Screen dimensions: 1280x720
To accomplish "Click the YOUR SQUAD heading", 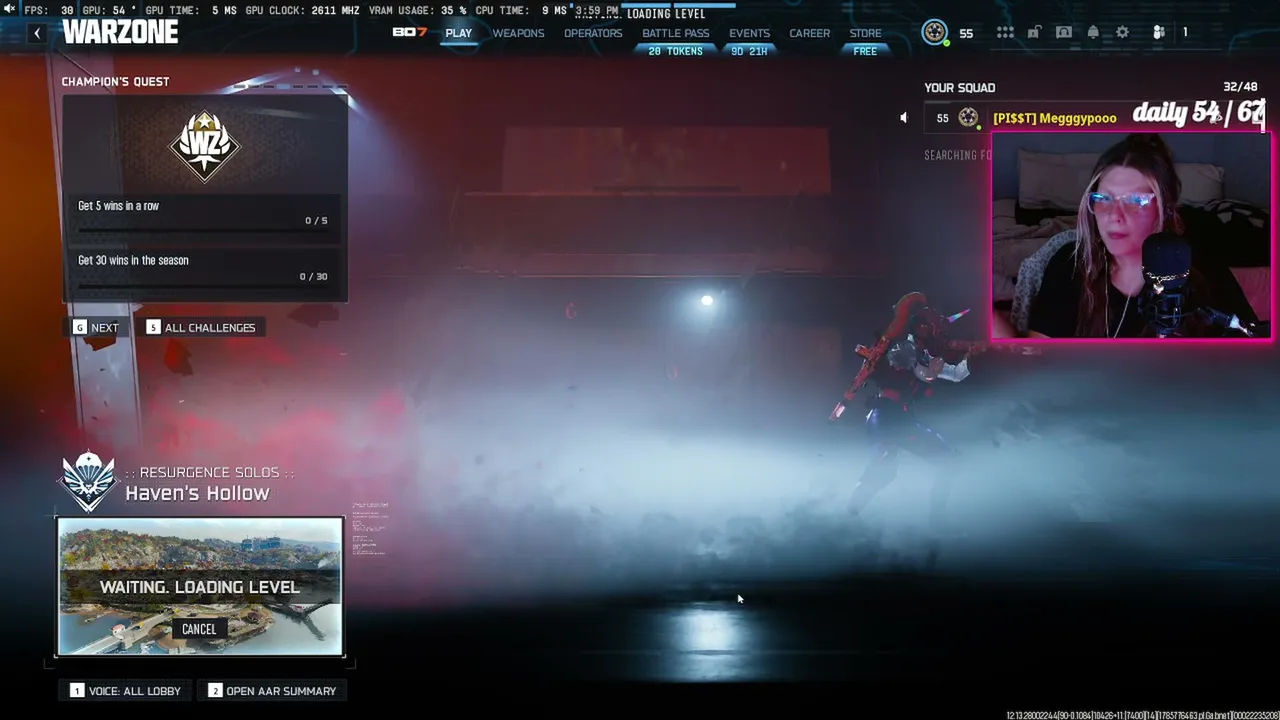I will point(960,88).
